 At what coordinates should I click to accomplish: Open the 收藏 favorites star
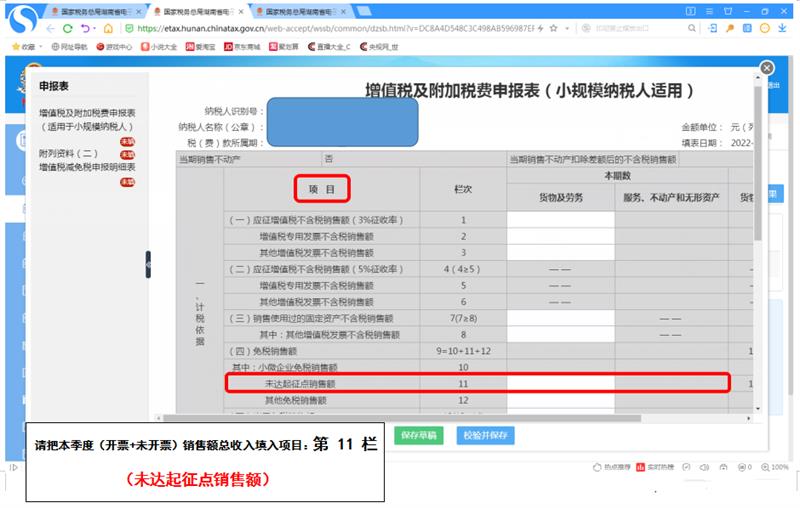(x=20, y=46)
